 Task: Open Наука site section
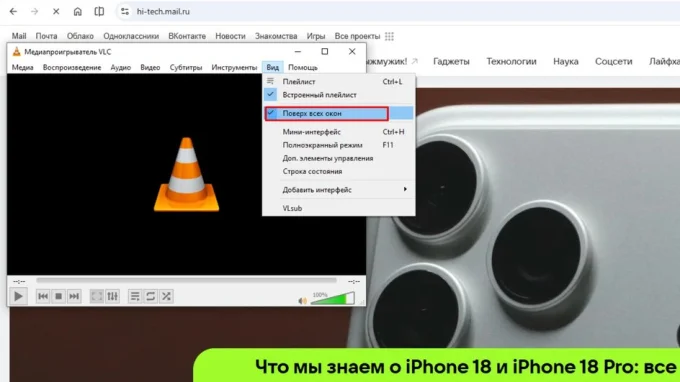[x=566, y=62]
